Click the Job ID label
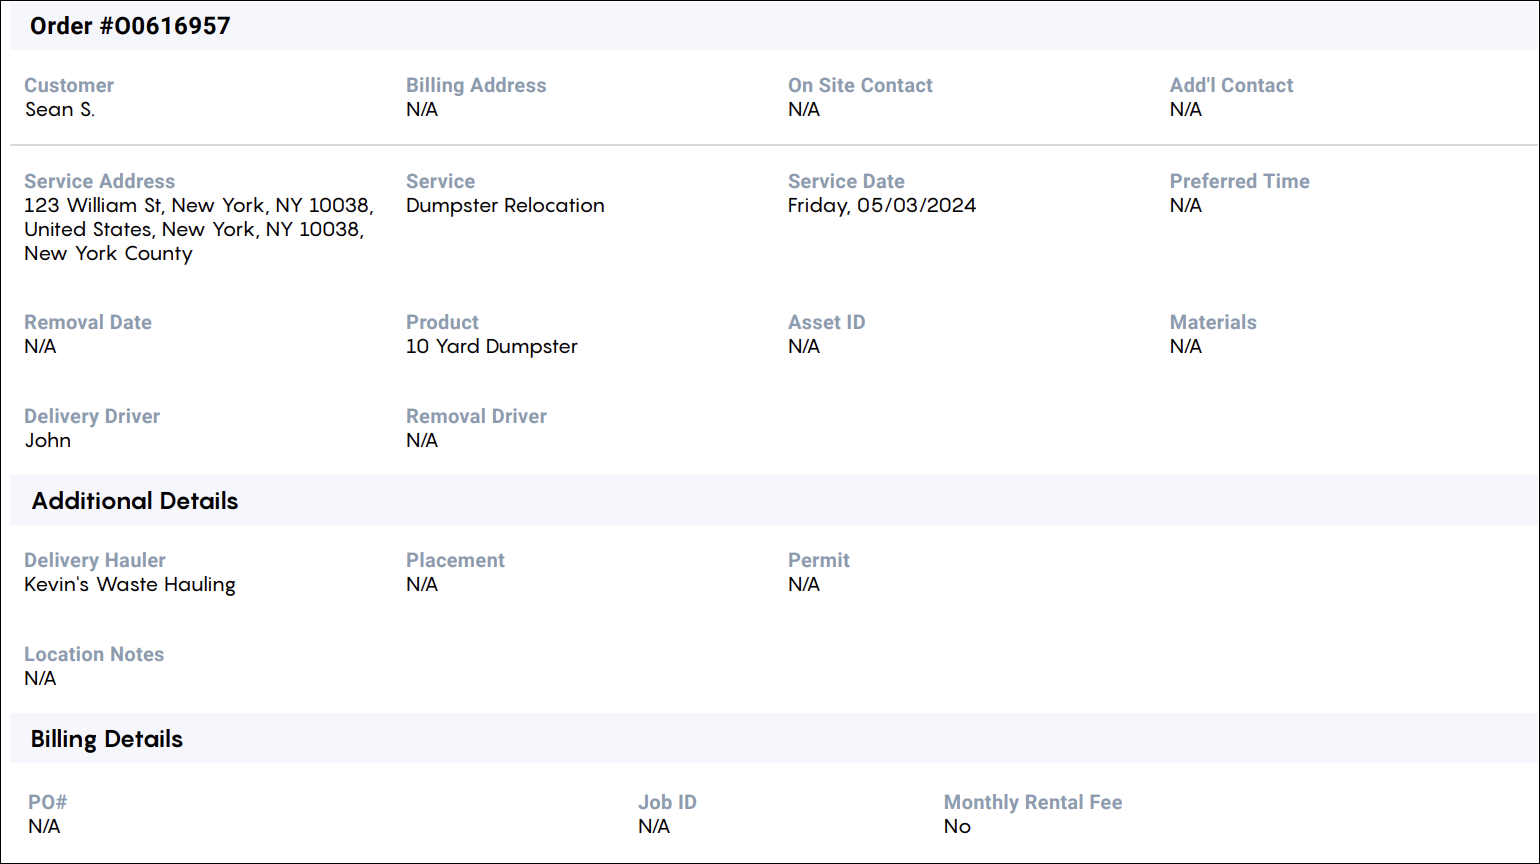 click(667, 803)
